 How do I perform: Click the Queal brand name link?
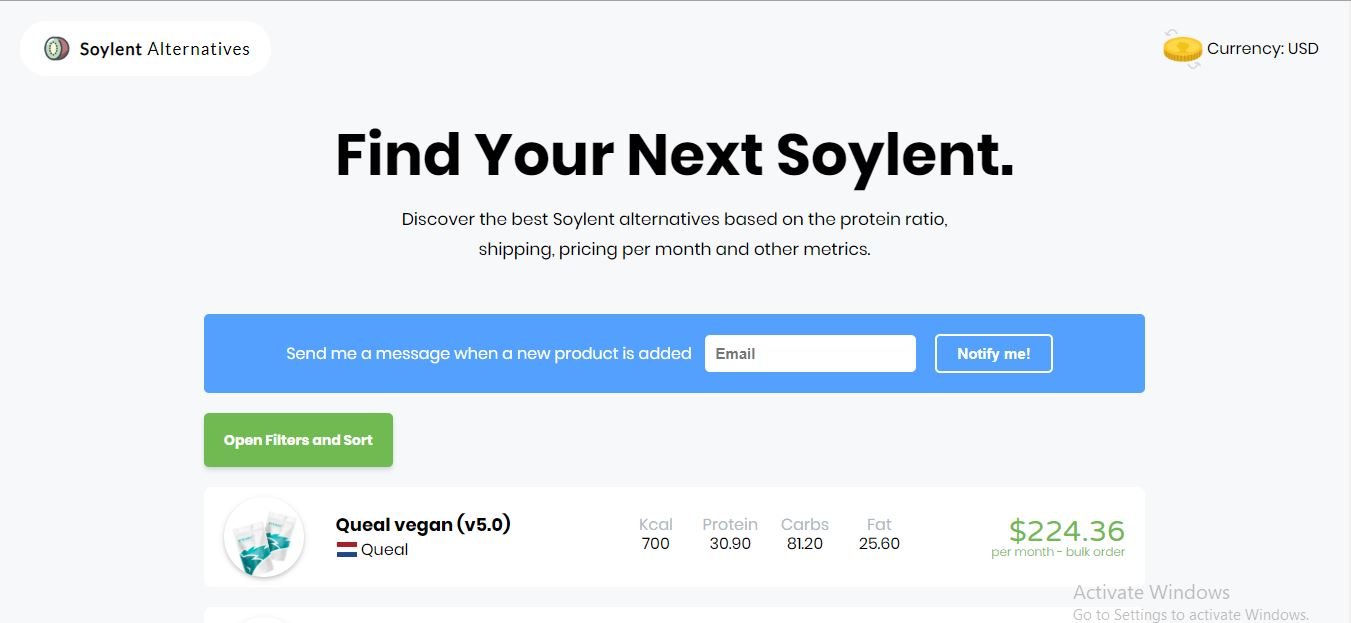pyautogui.click(x=384, y=549)
